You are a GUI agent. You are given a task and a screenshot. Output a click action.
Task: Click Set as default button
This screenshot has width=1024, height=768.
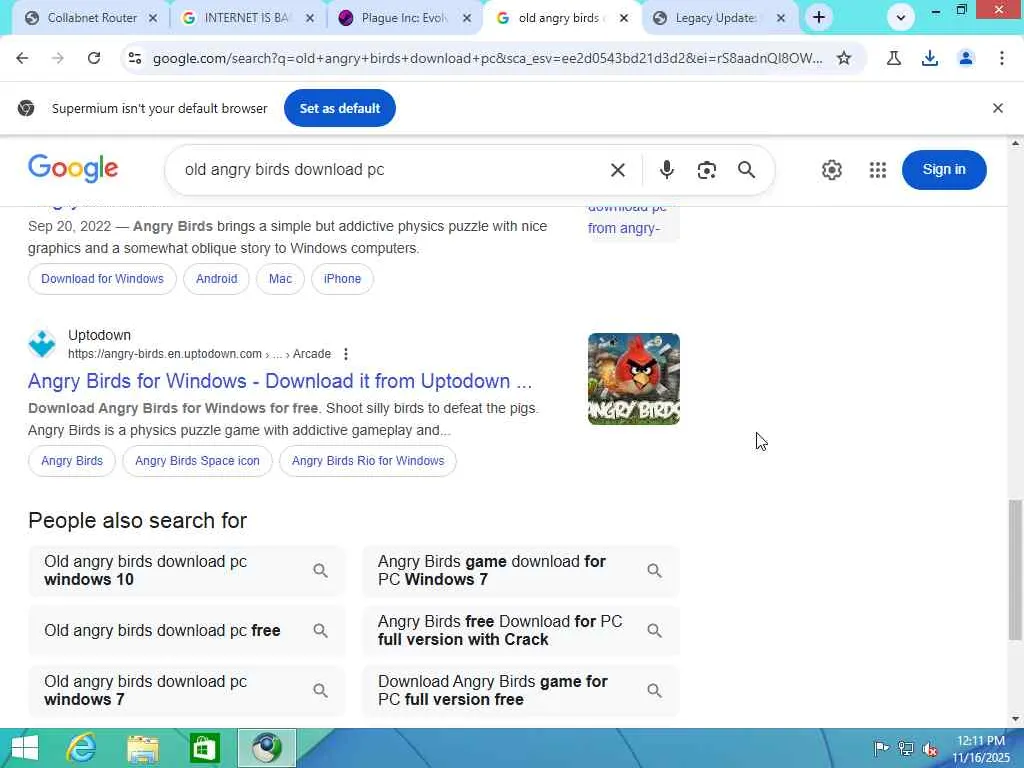(x=340, y=108)
